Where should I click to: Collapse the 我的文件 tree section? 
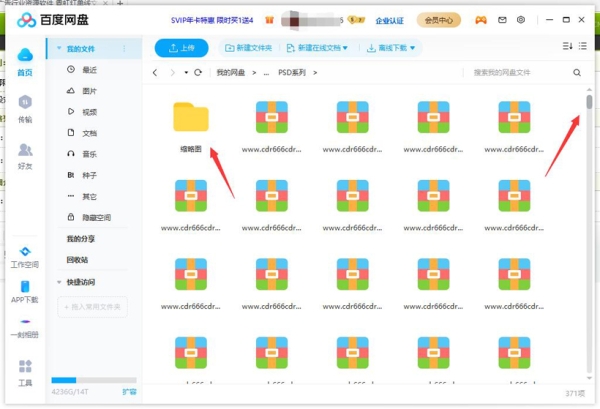pos(59,49)
